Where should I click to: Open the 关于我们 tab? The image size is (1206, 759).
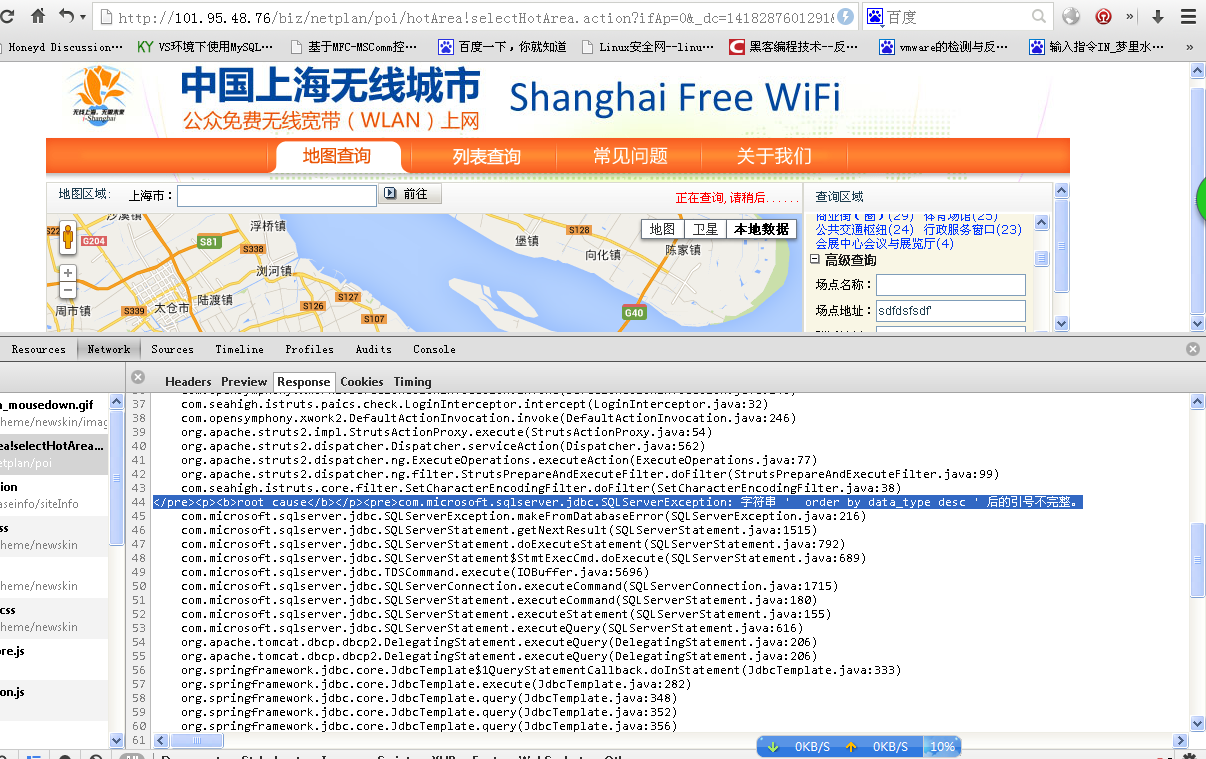tap(774, 157)
